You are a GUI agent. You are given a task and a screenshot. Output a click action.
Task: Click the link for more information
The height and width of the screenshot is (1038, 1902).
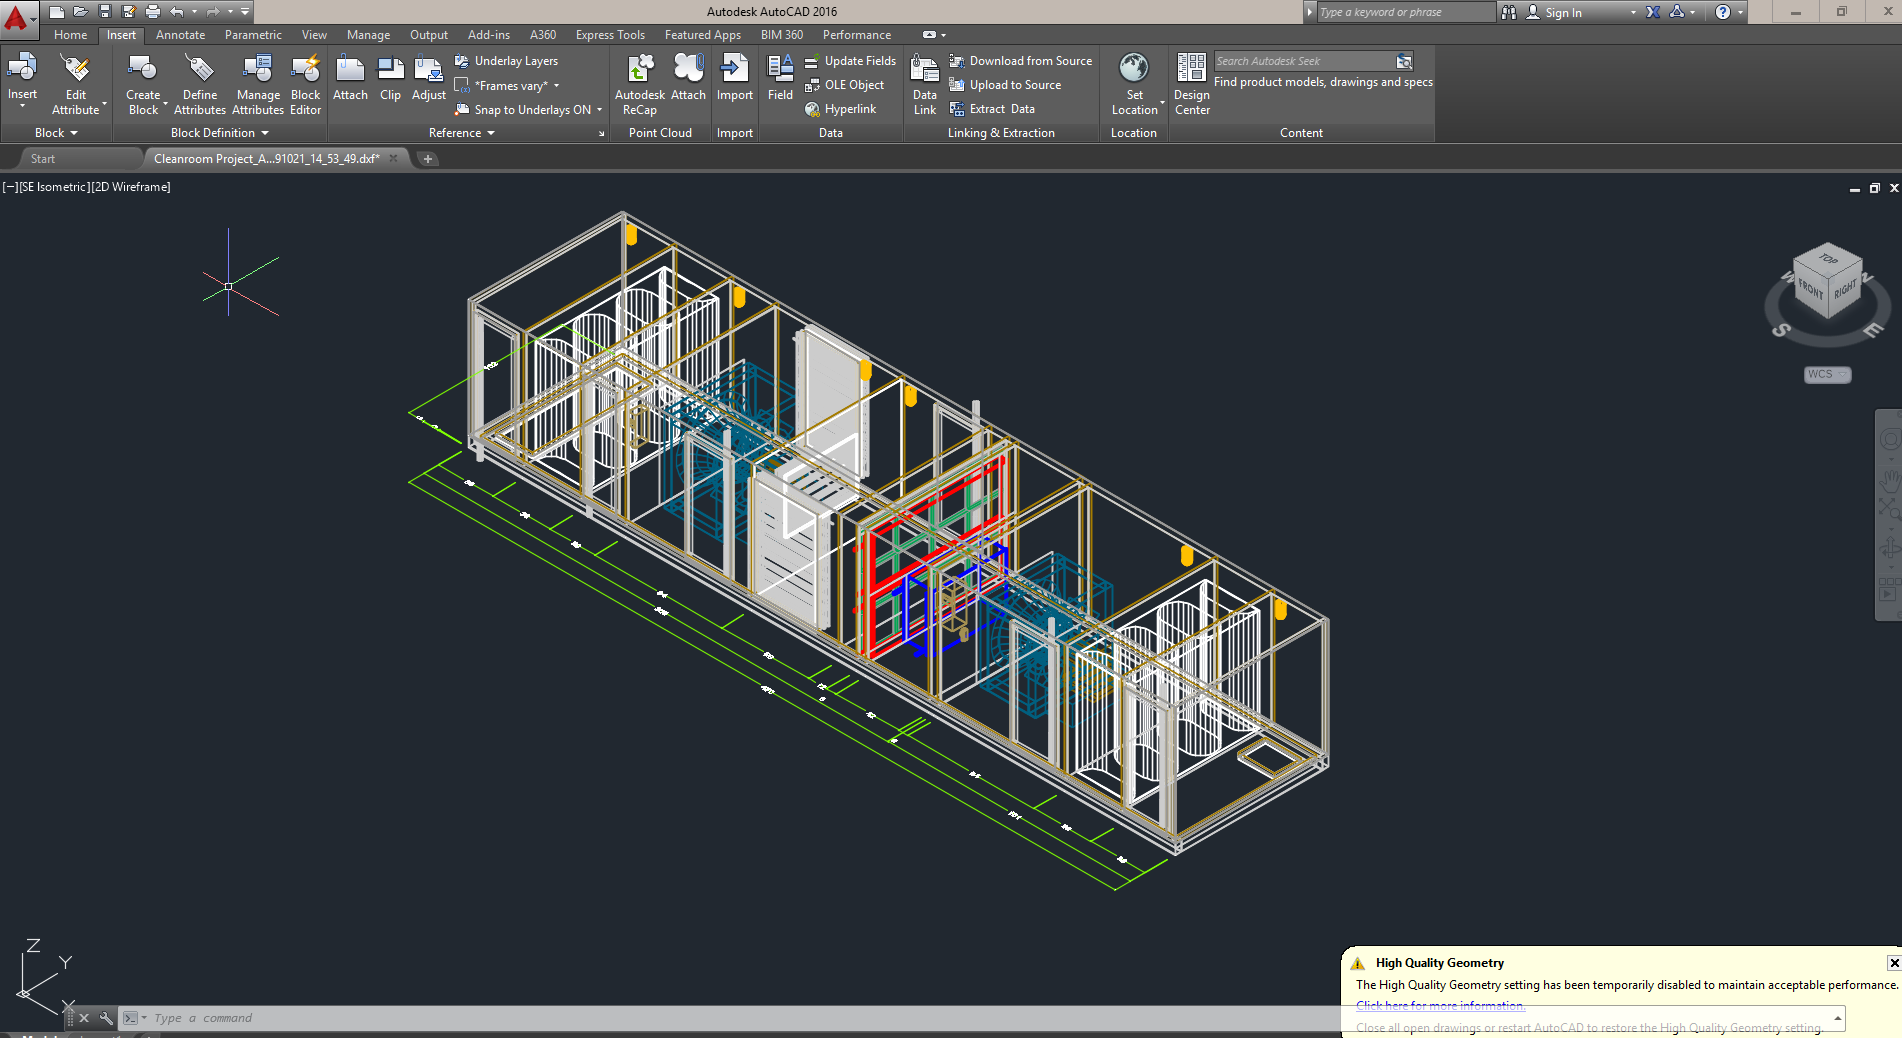pos(1439,1006)
